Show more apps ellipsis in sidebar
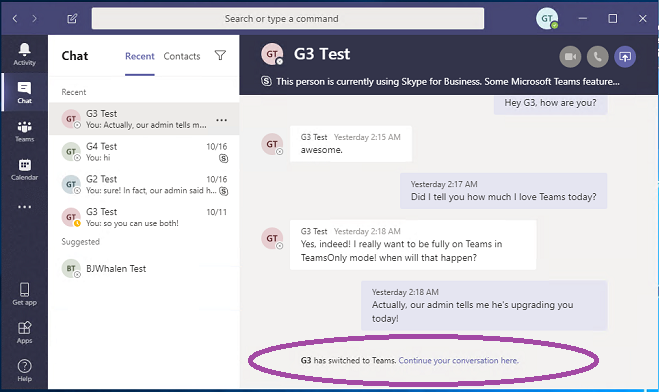 click(x=24, y=207)
